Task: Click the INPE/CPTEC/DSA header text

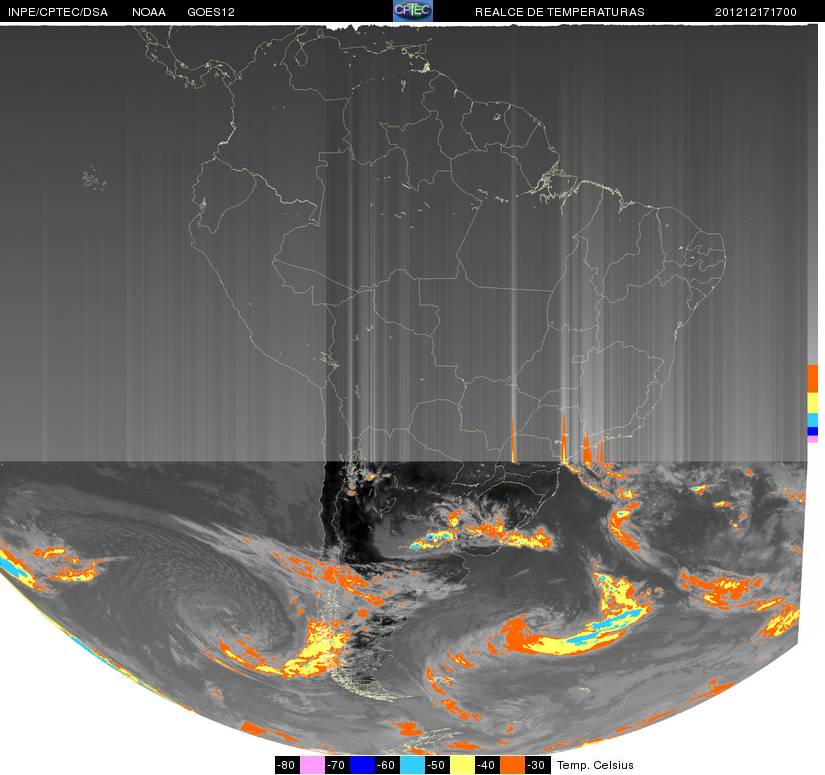Action: (58, 12)
